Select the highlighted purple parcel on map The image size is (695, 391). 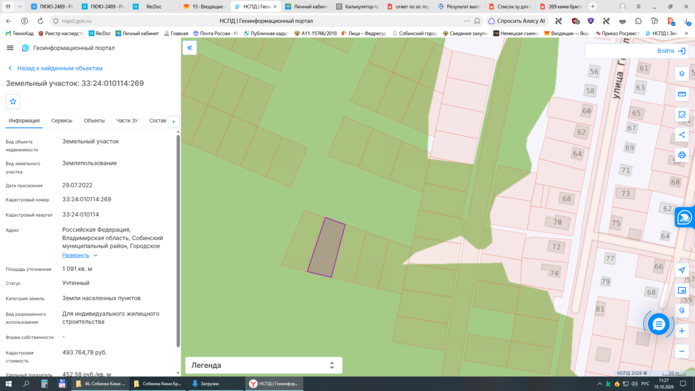click(326, 247)
